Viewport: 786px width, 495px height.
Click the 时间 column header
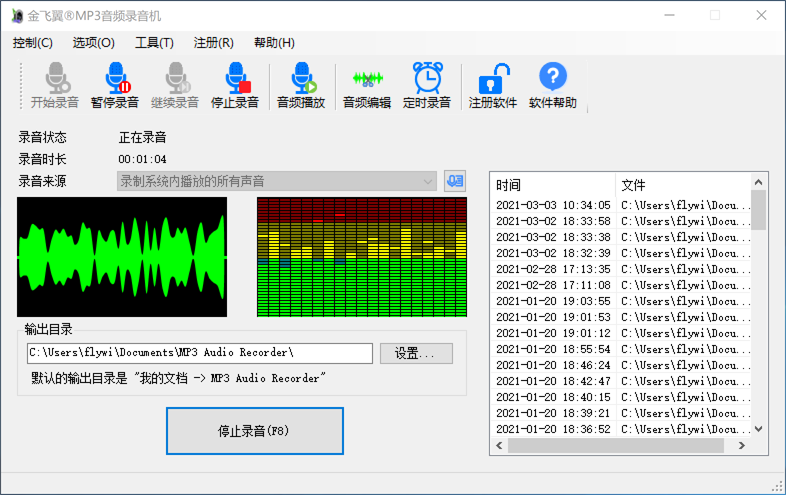pyautogui.click(x=552, y=185)
